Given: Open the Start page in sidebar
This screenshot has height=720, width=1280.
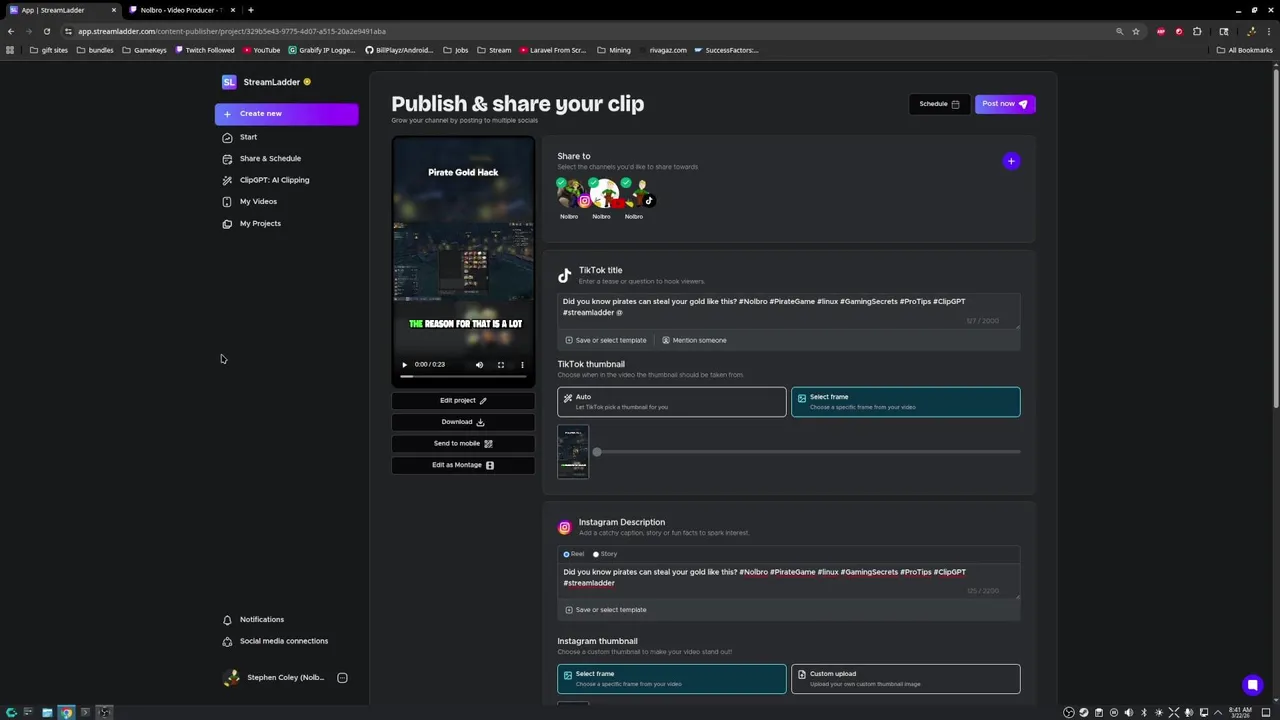Looking at the screenshot, I should click(248, 137).
